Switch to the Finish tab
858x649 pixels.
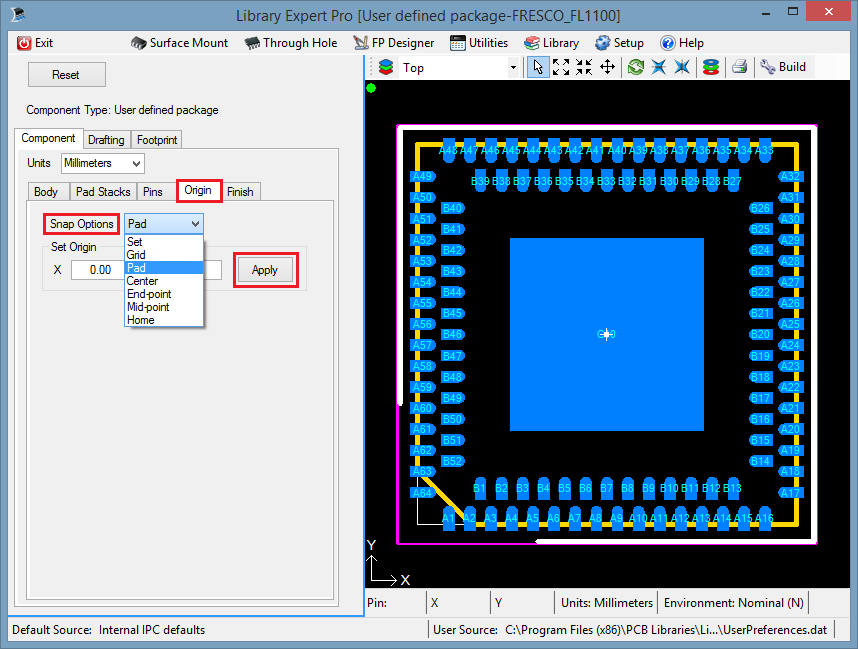[240, 192]
